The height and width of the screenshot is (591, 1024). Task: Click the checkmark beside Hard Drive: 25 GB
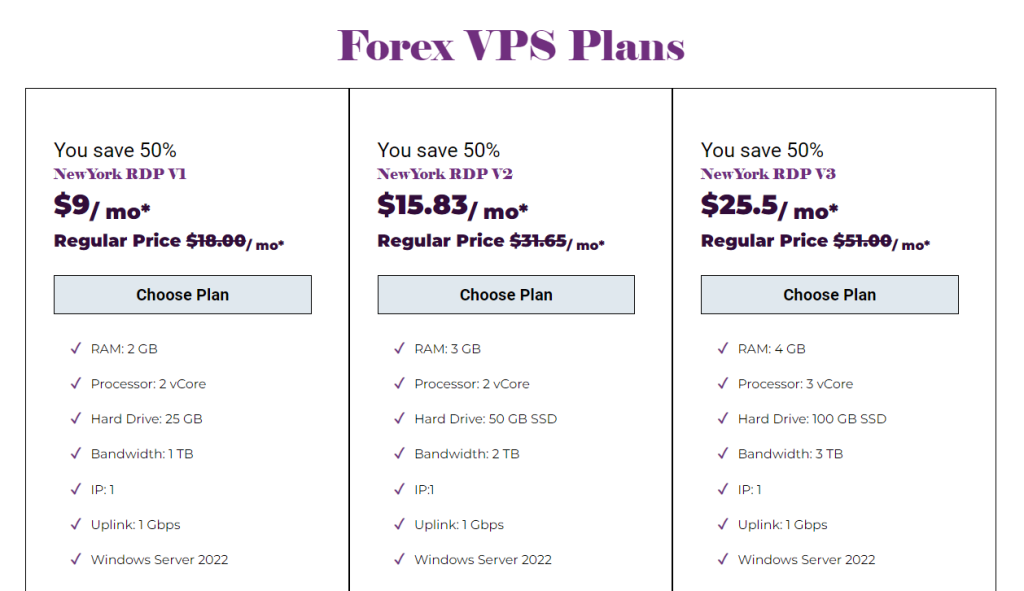76,419
